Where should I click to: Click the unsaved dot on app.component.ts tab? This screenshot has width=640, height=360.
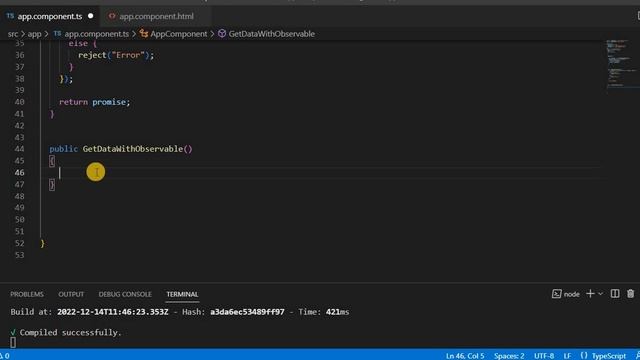click(x=91, y=16)
